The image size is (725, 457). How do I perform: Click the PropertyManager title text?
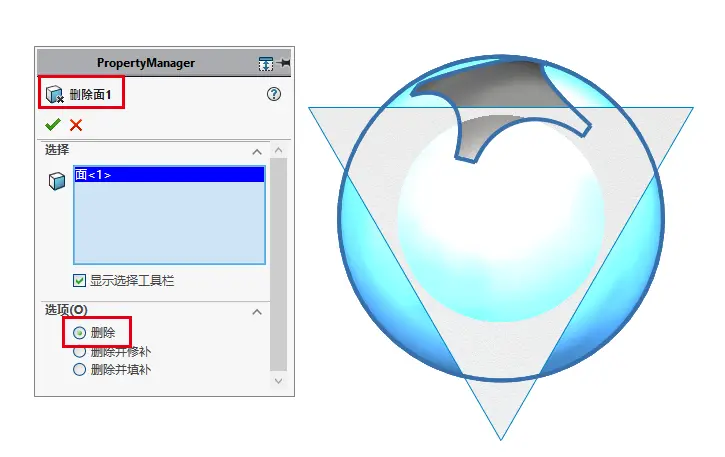tap(146, 63)
